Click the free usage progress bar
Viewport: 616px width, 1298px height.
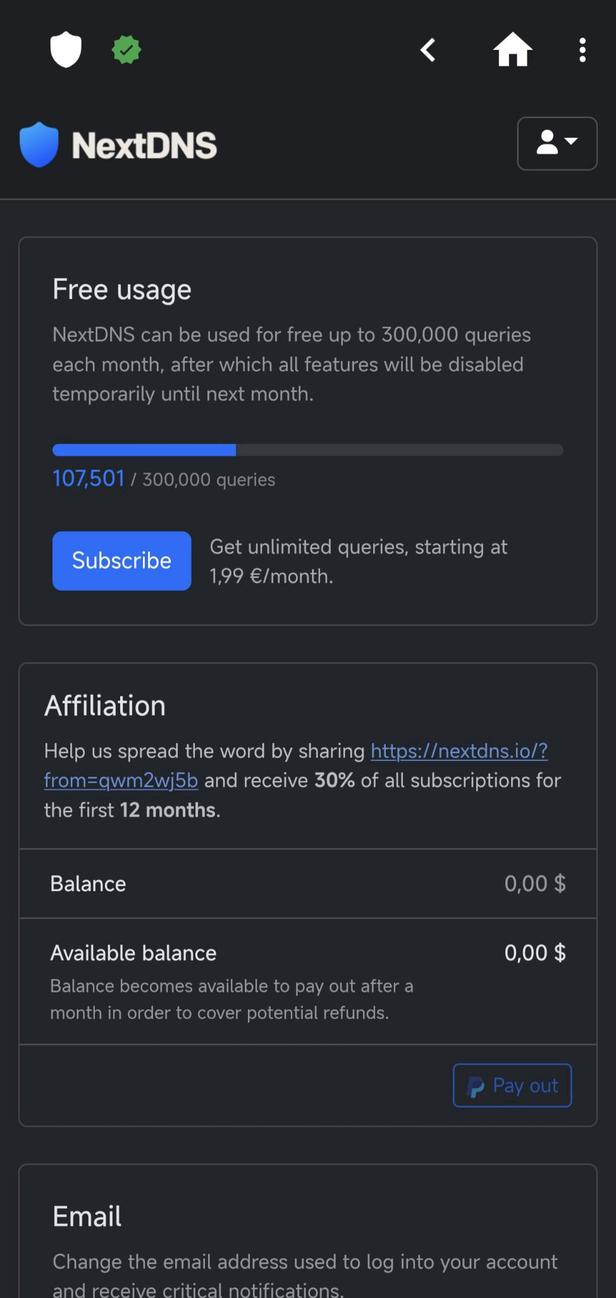pos(307,450)
